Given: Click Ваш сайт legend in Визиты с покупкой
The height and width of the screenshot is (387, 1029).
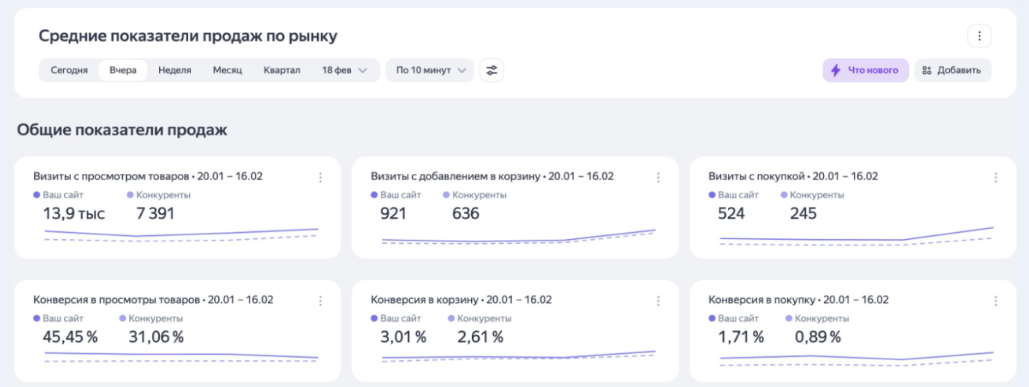Looking at the screenshot, I should pos(734,195).
